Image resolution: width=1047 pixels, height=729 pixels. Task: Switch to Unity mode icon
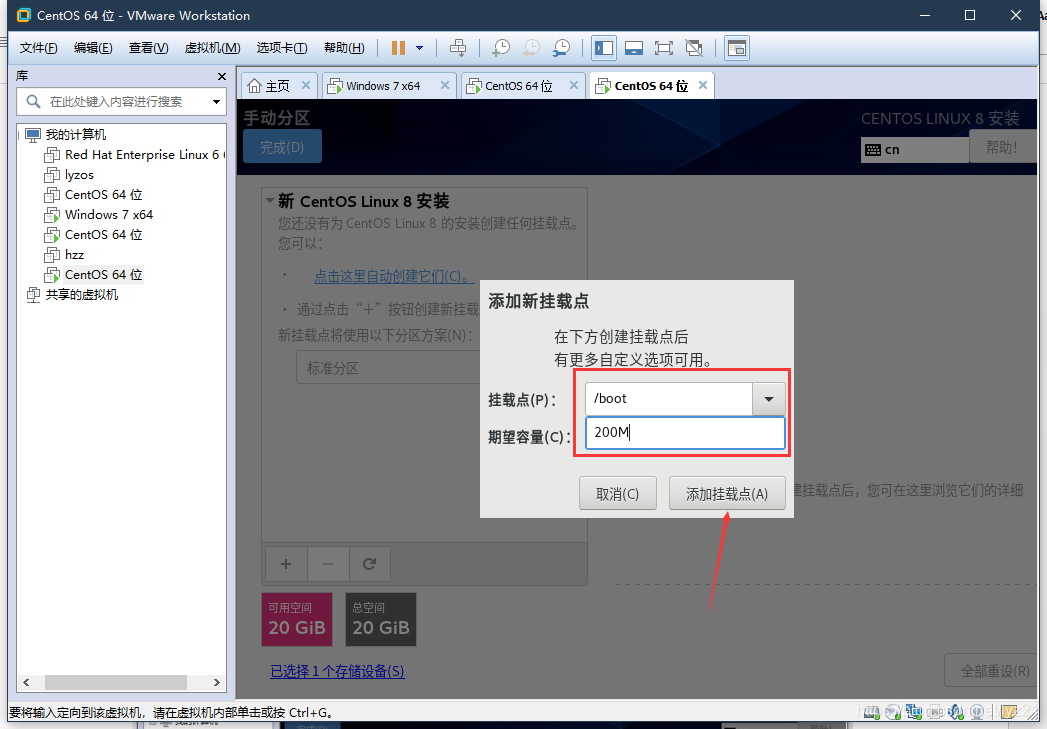click(x=694, y=48)
